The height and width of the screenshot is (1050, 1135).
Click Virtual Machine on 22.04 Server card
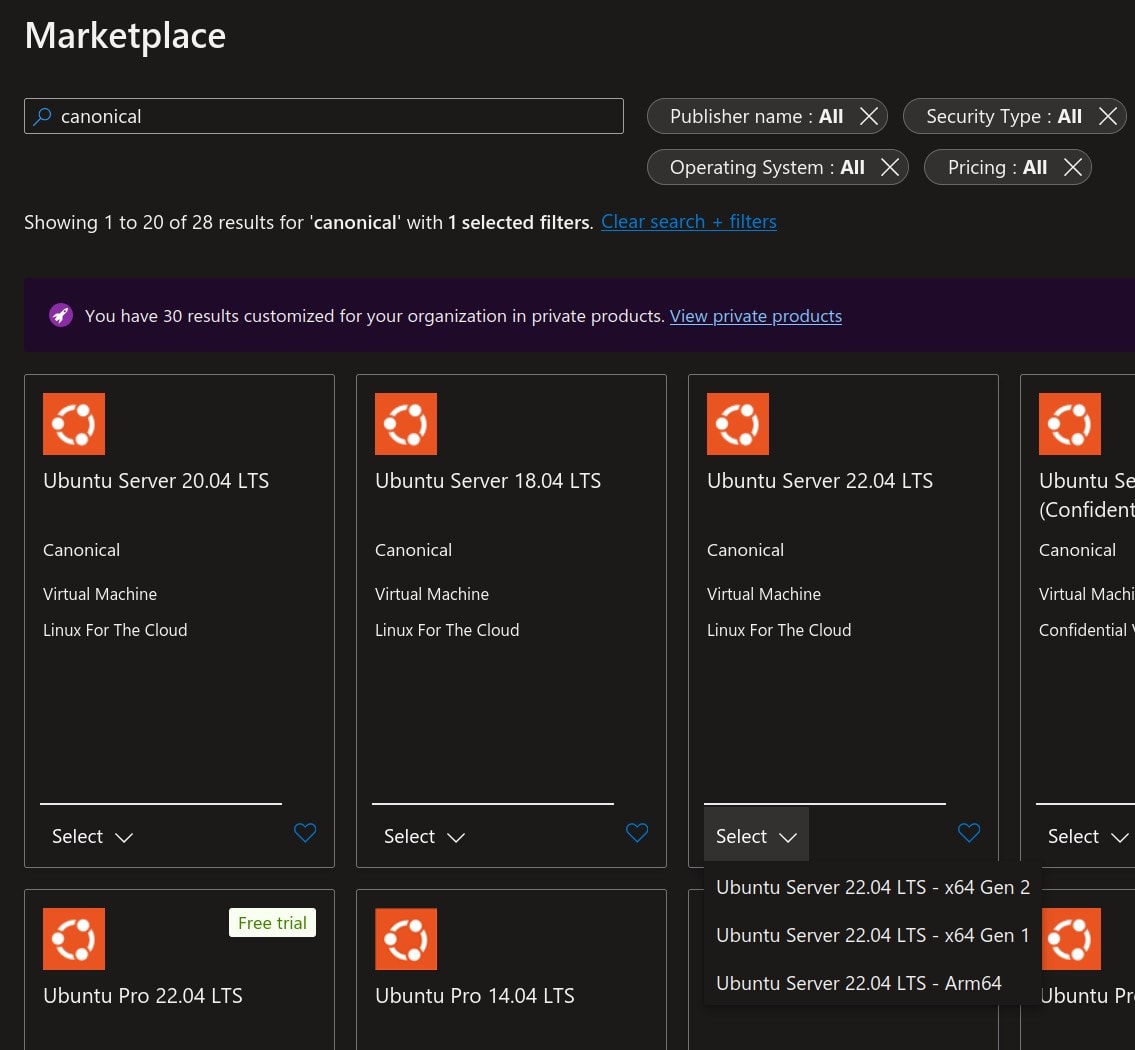(764, 594)
